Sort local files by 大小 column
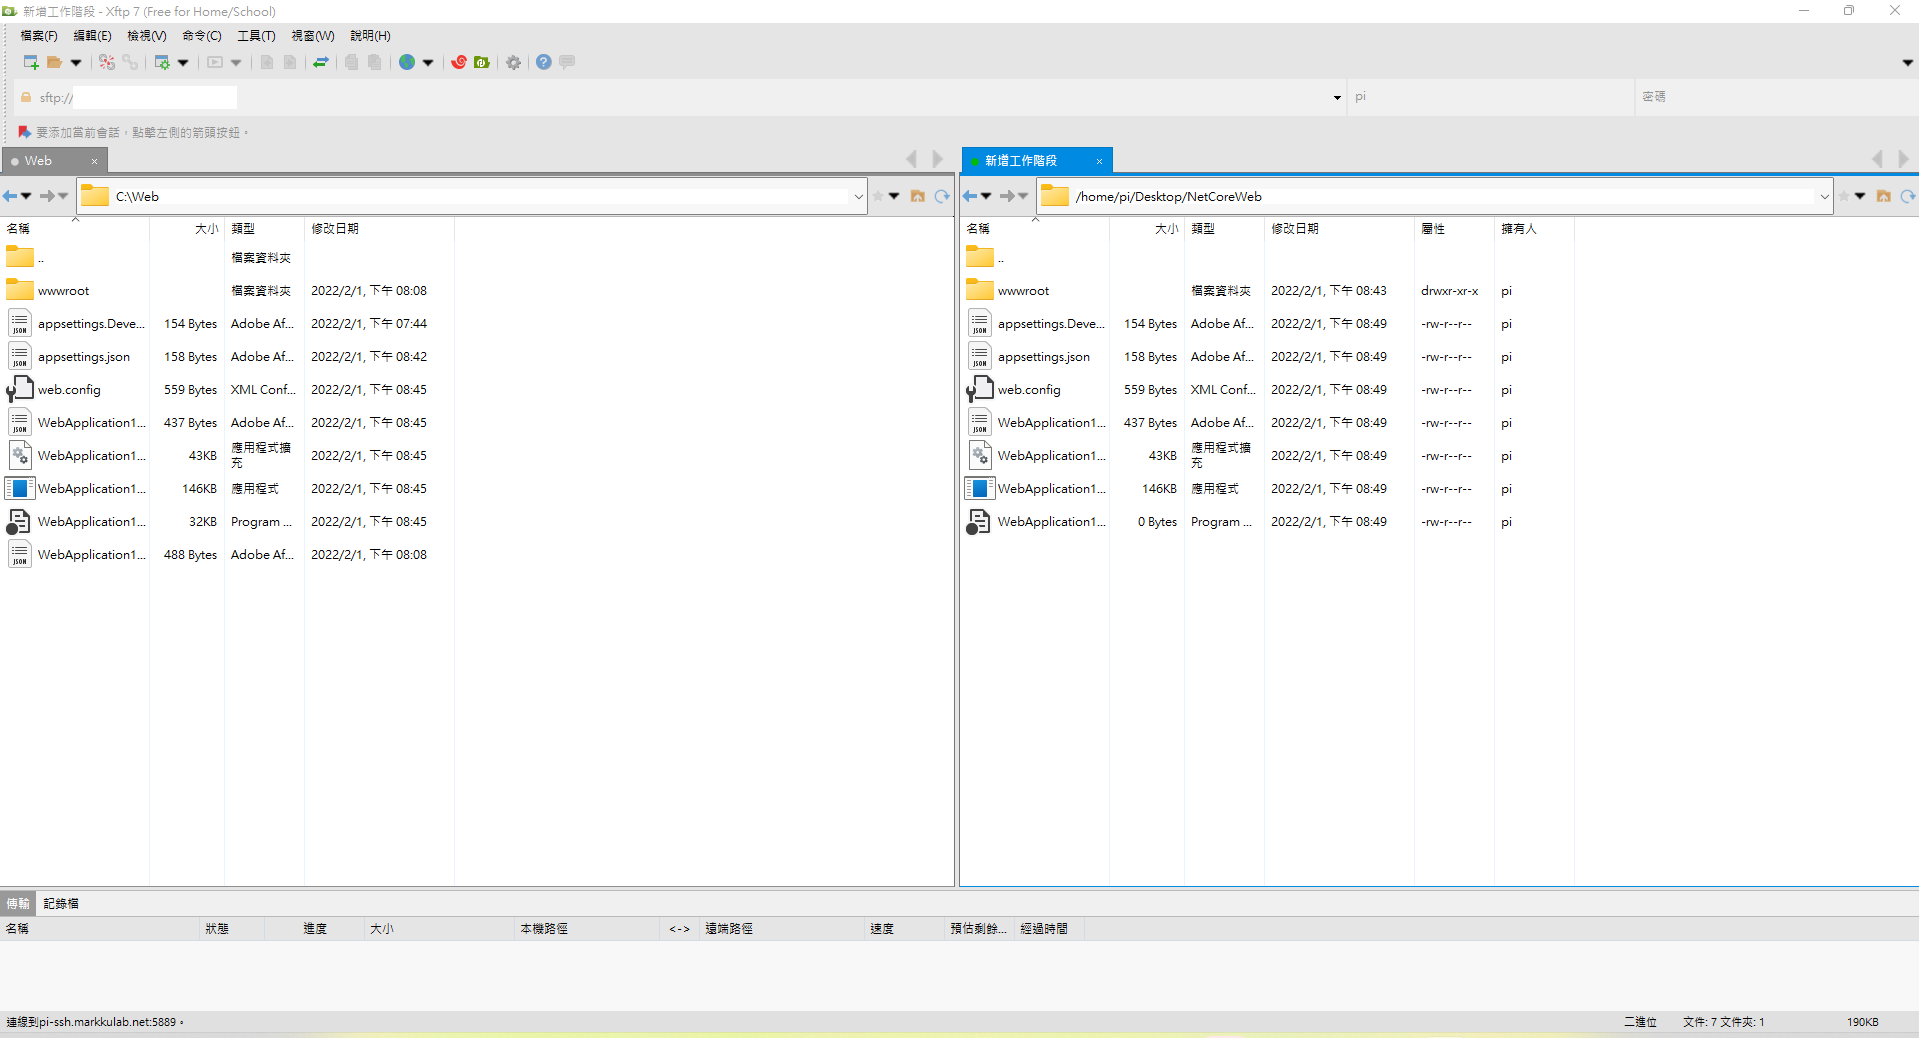1919x1038 pixels. coord(206,229)
